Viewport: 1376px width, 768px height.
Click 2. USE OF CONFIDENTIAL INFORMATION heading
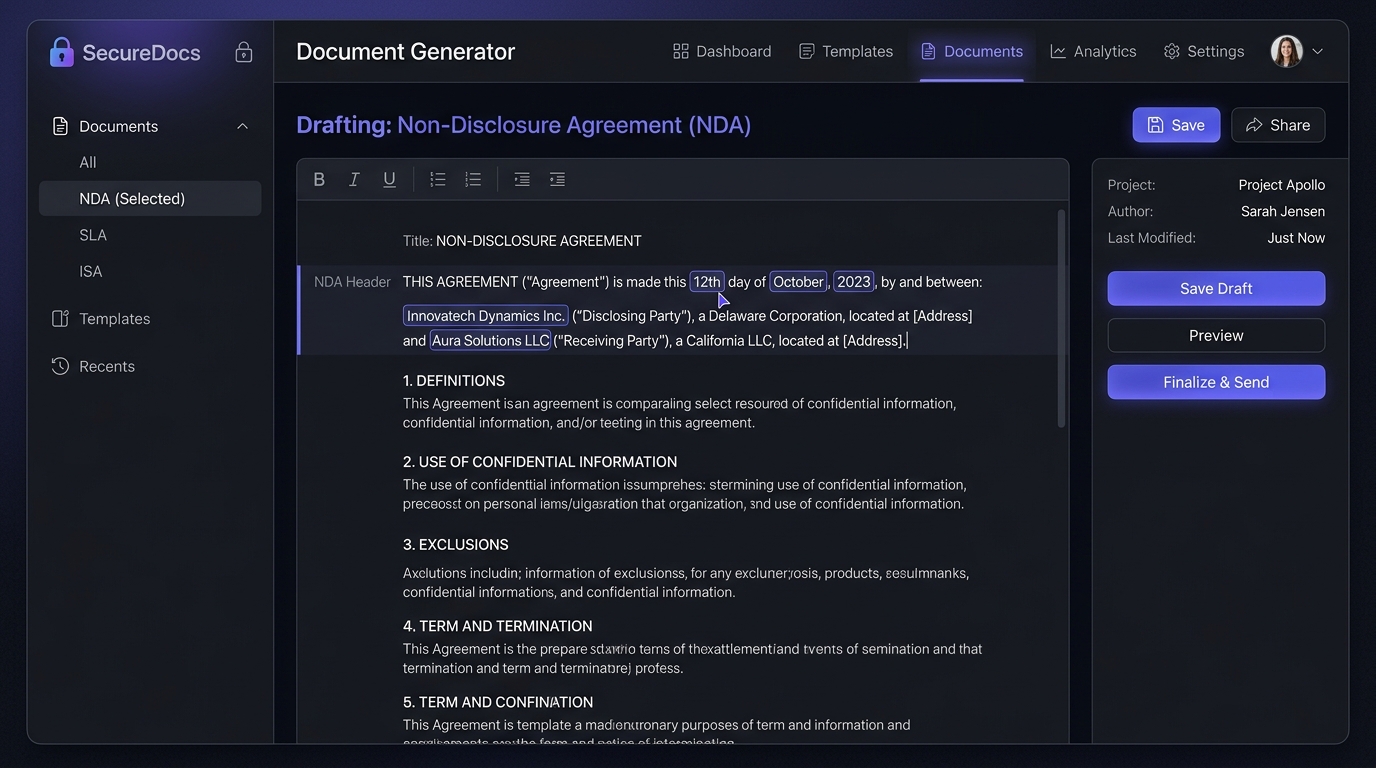coord(540,462)
